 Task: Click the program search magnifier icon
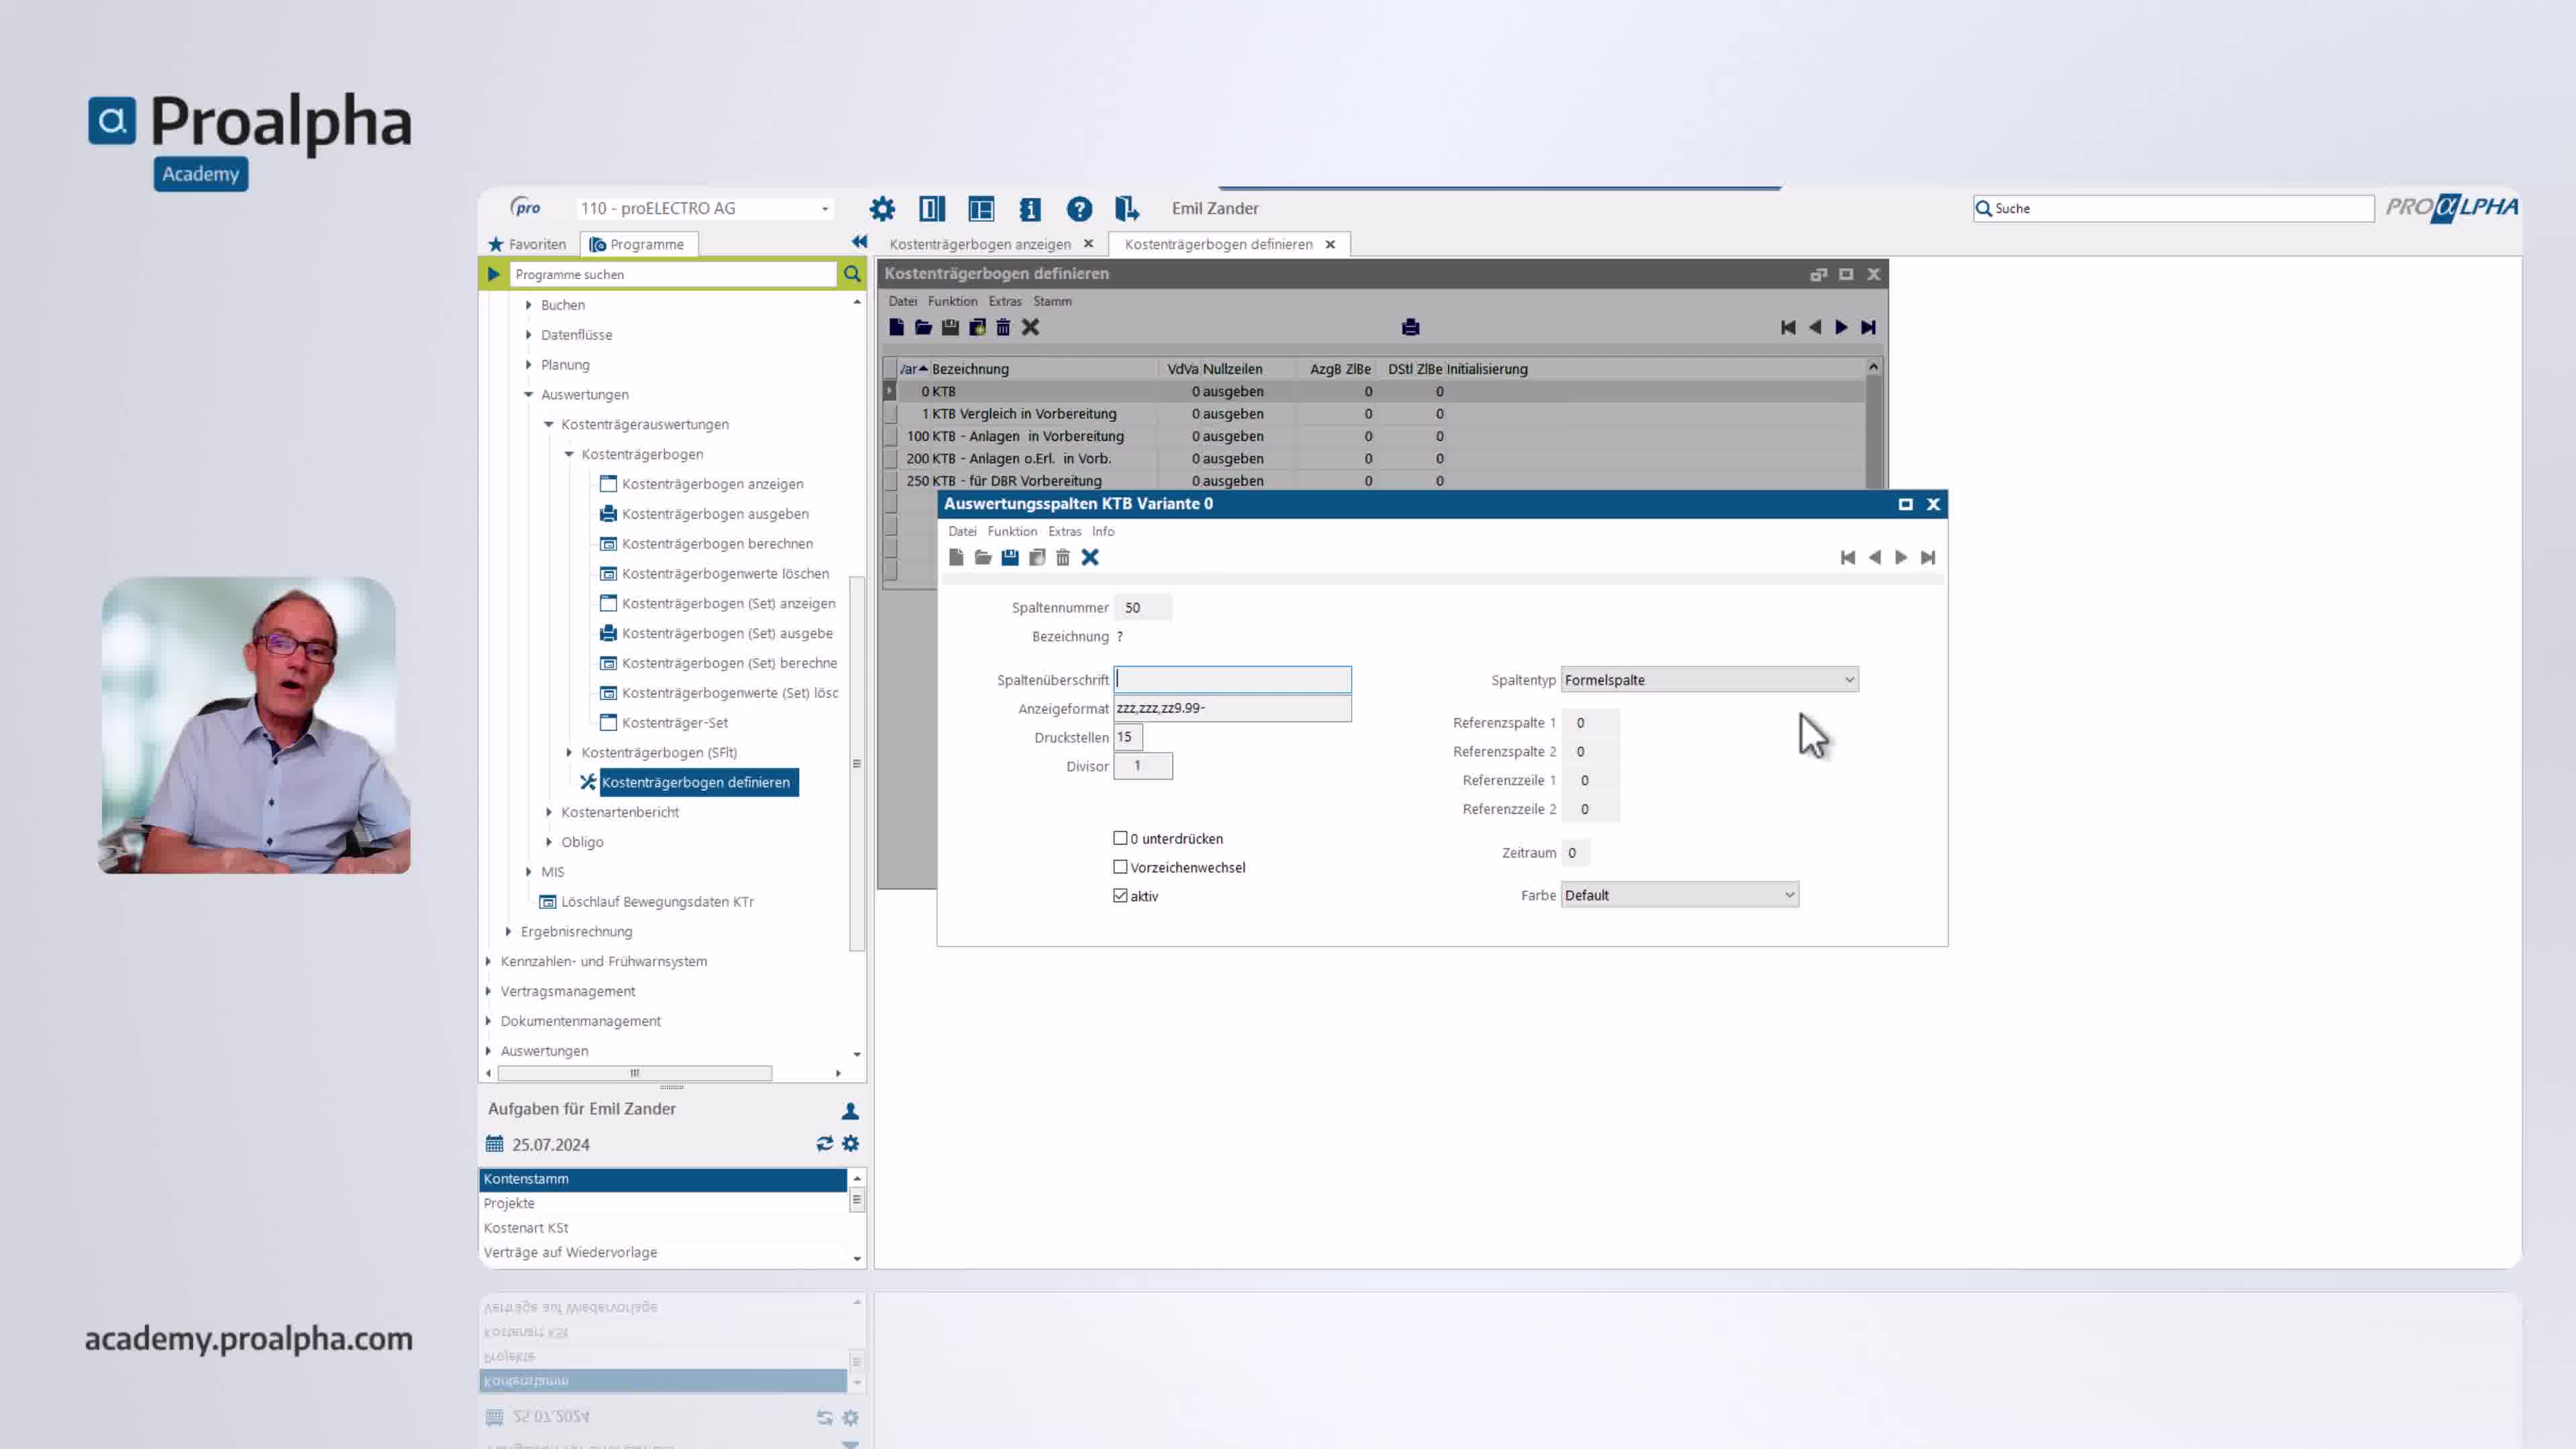[x=852, y=274]
